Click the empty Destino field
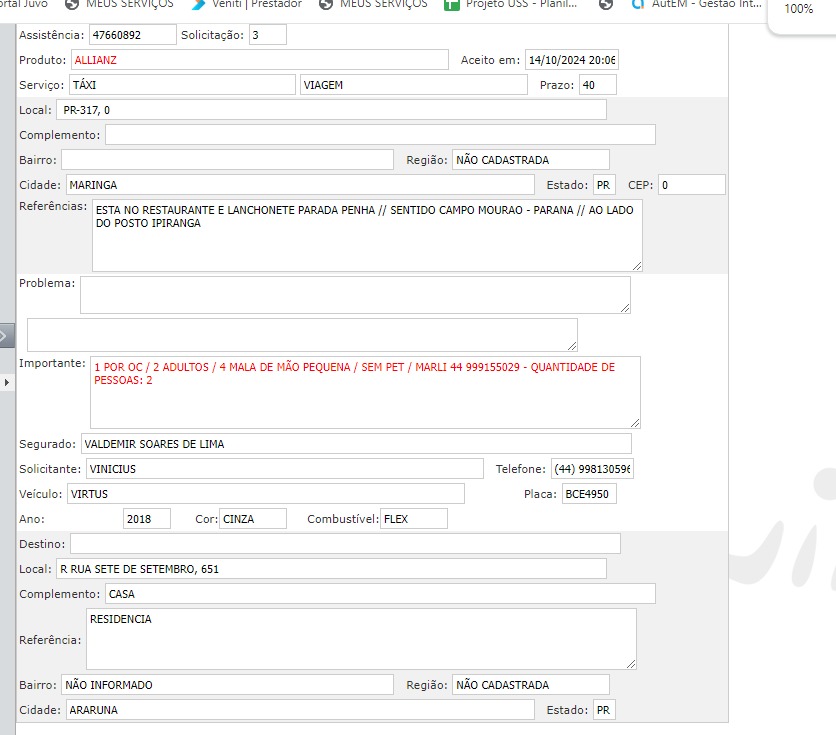The width and height of the screenshot is (836, 735). [x=345, y=544]
